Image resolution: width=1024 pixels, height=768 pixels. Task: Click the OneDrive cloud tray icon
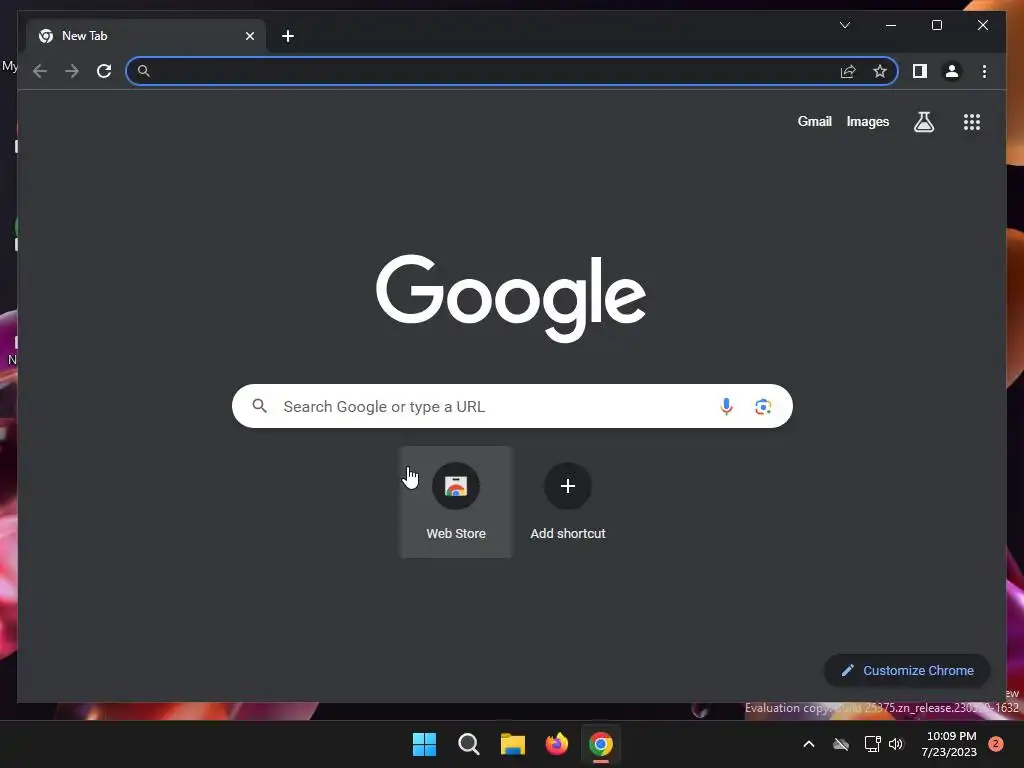(841, 744)
